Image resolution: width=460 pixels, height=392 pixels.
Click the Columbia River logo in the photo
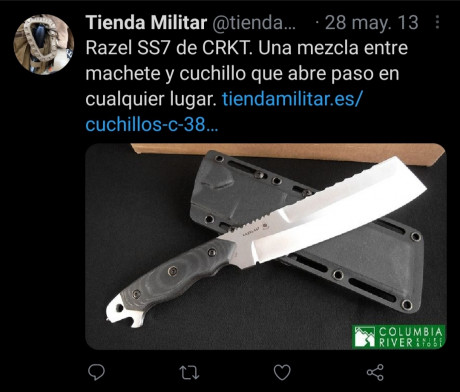coord(399,337)
